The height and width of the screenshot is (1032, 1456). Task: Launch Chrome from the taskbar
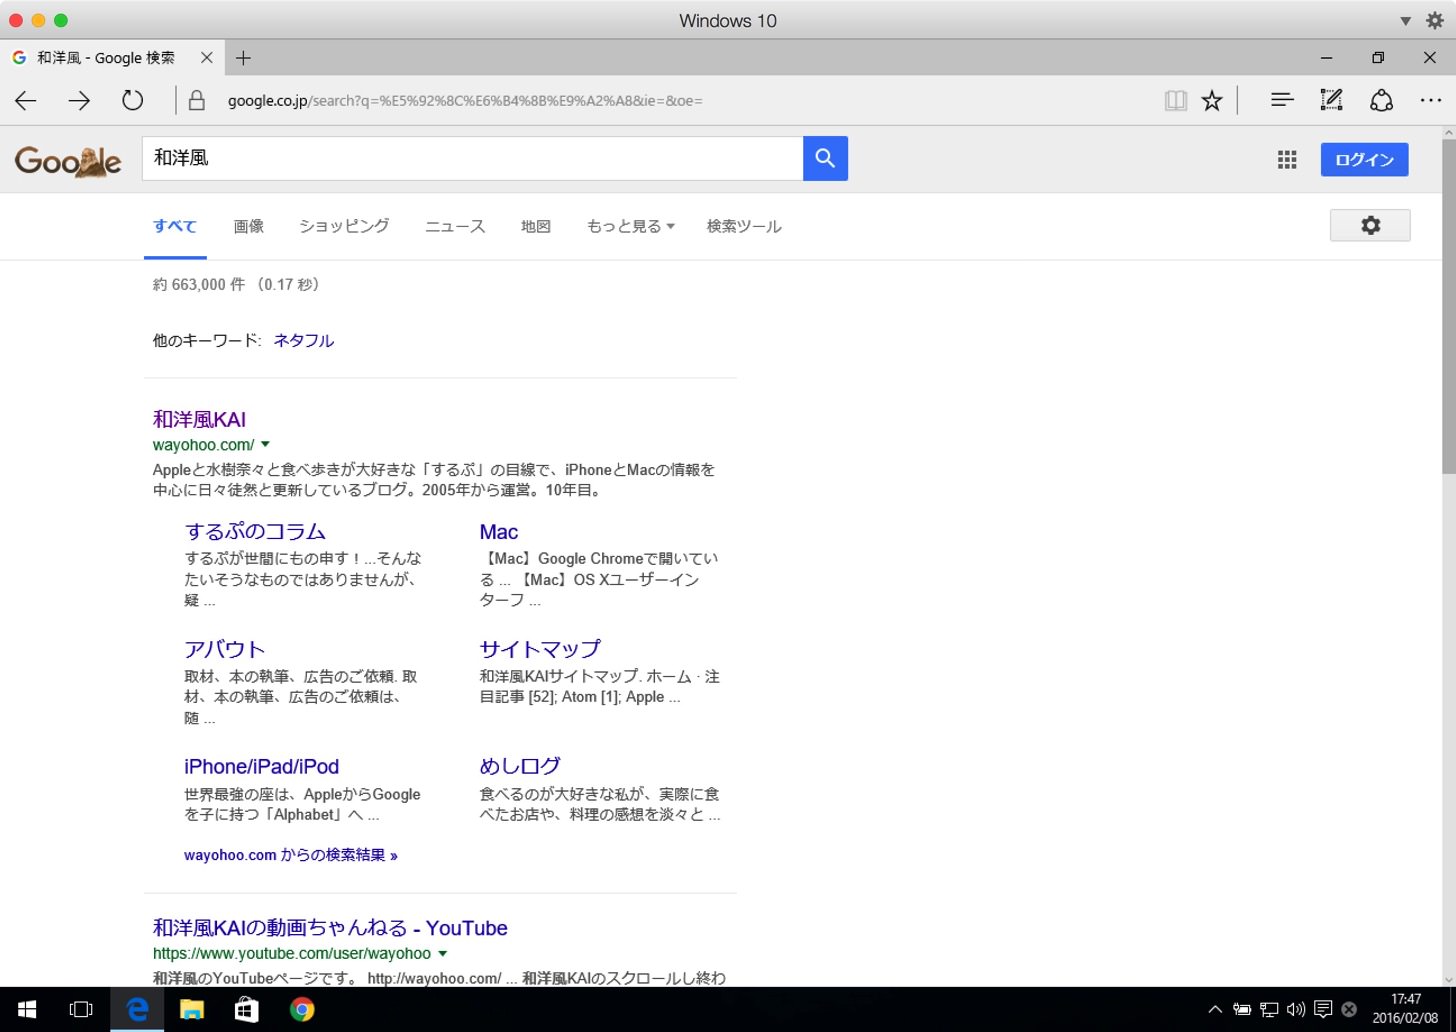click(302, 1010)
